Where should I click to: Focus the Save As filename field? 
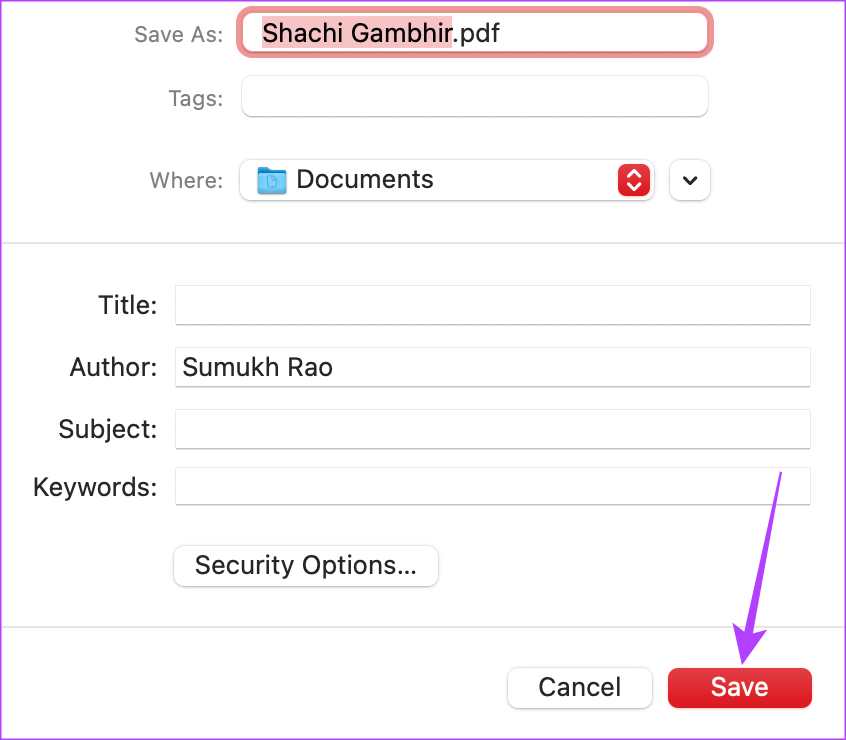tap(475, 32)
